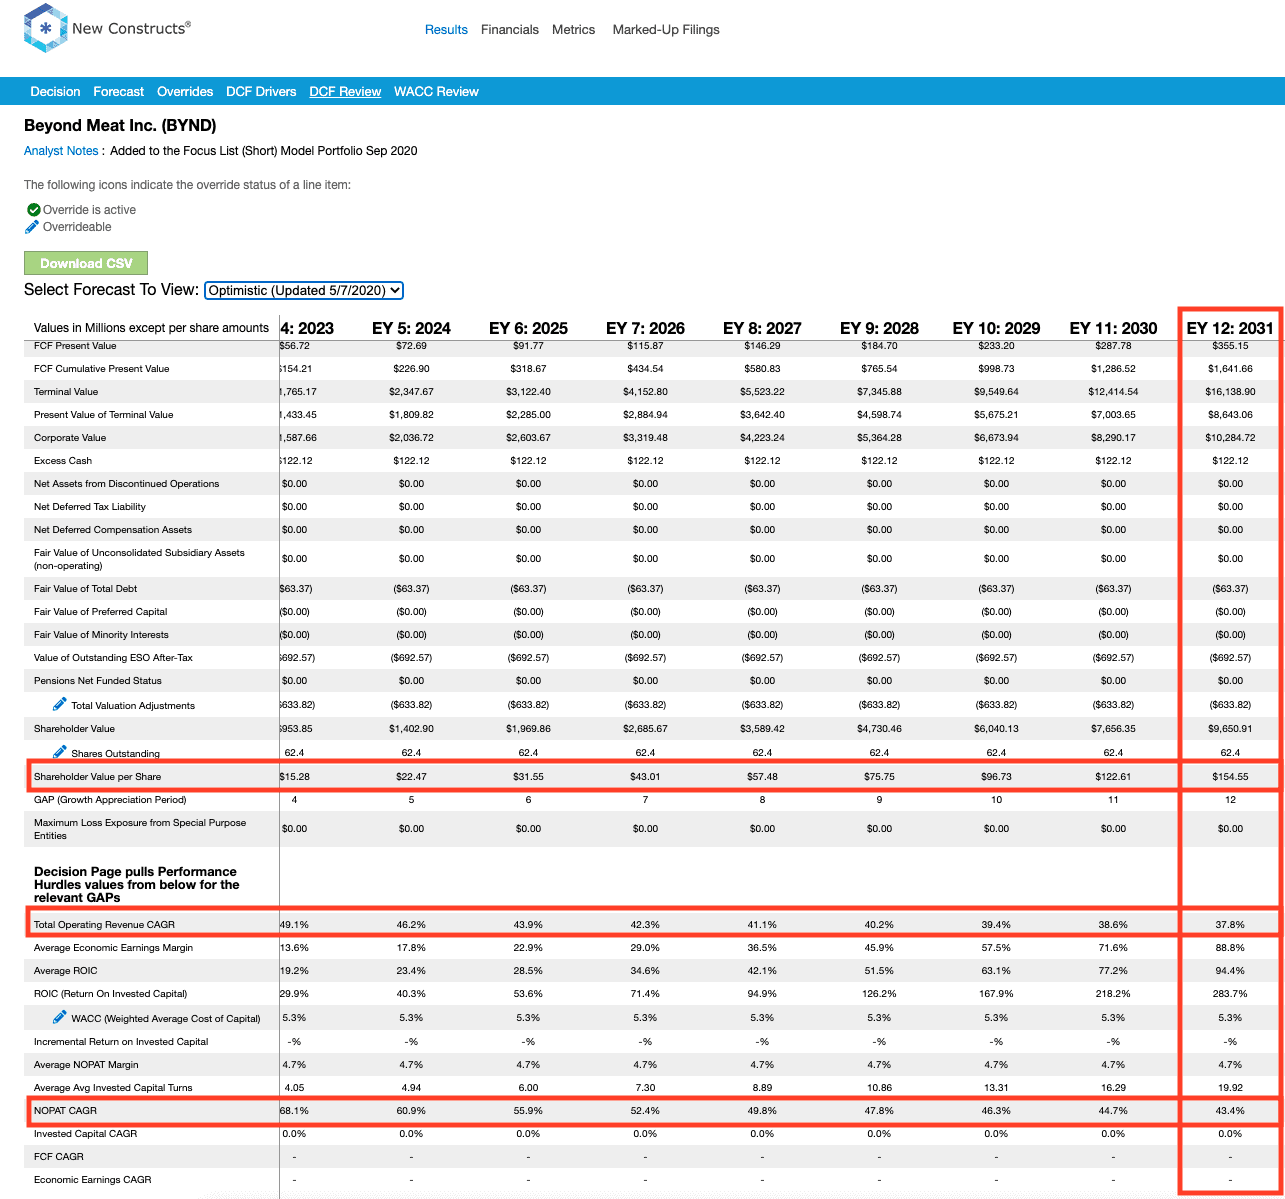
Task: Click the Download CSV button
Action: (86, 263)
